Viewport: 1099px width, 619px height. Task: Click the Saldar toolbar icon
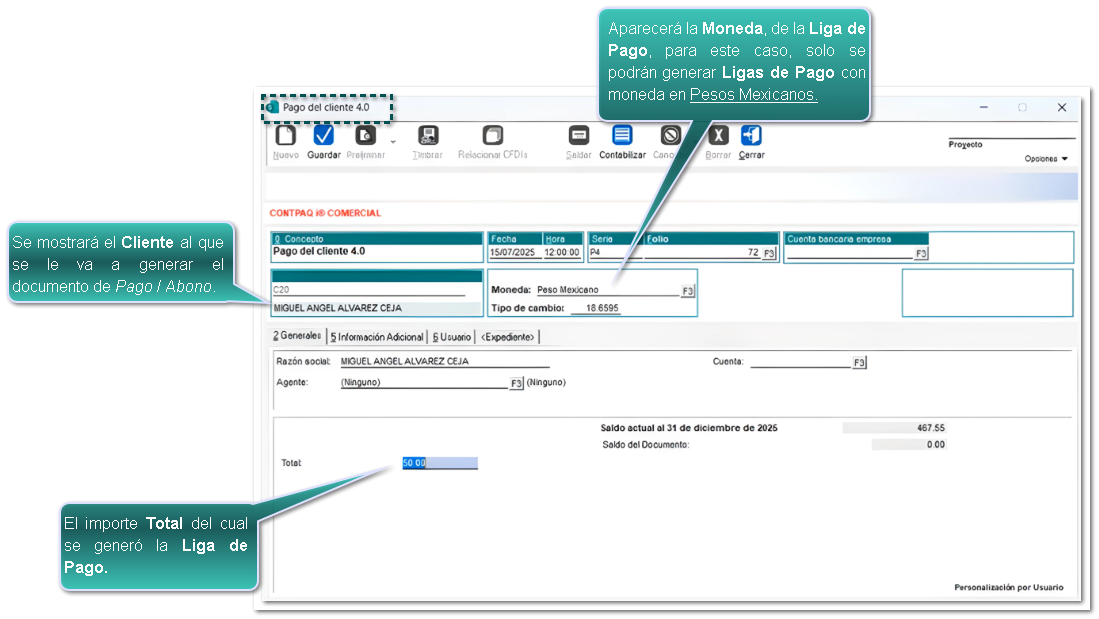tap(578, 135)
